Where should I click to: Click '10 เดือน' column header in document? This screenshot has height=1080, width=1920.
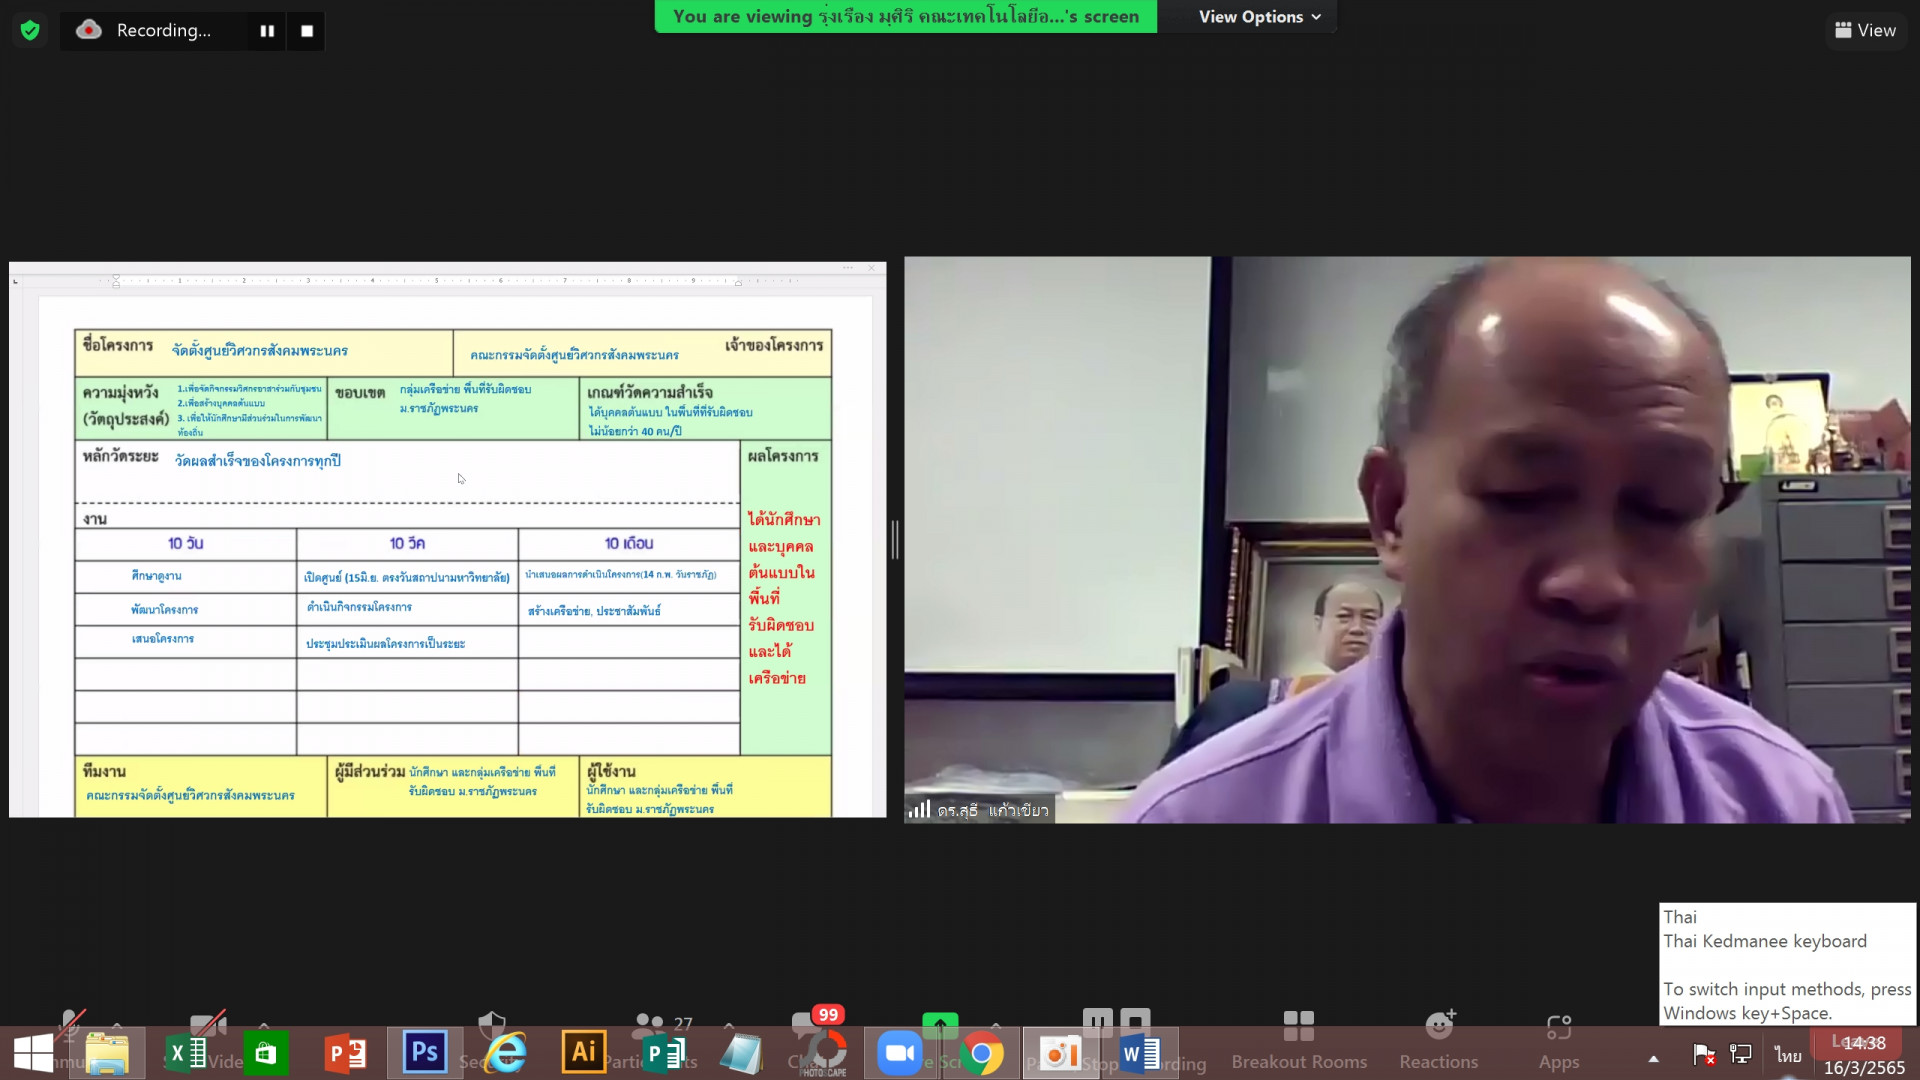[629, 543]
